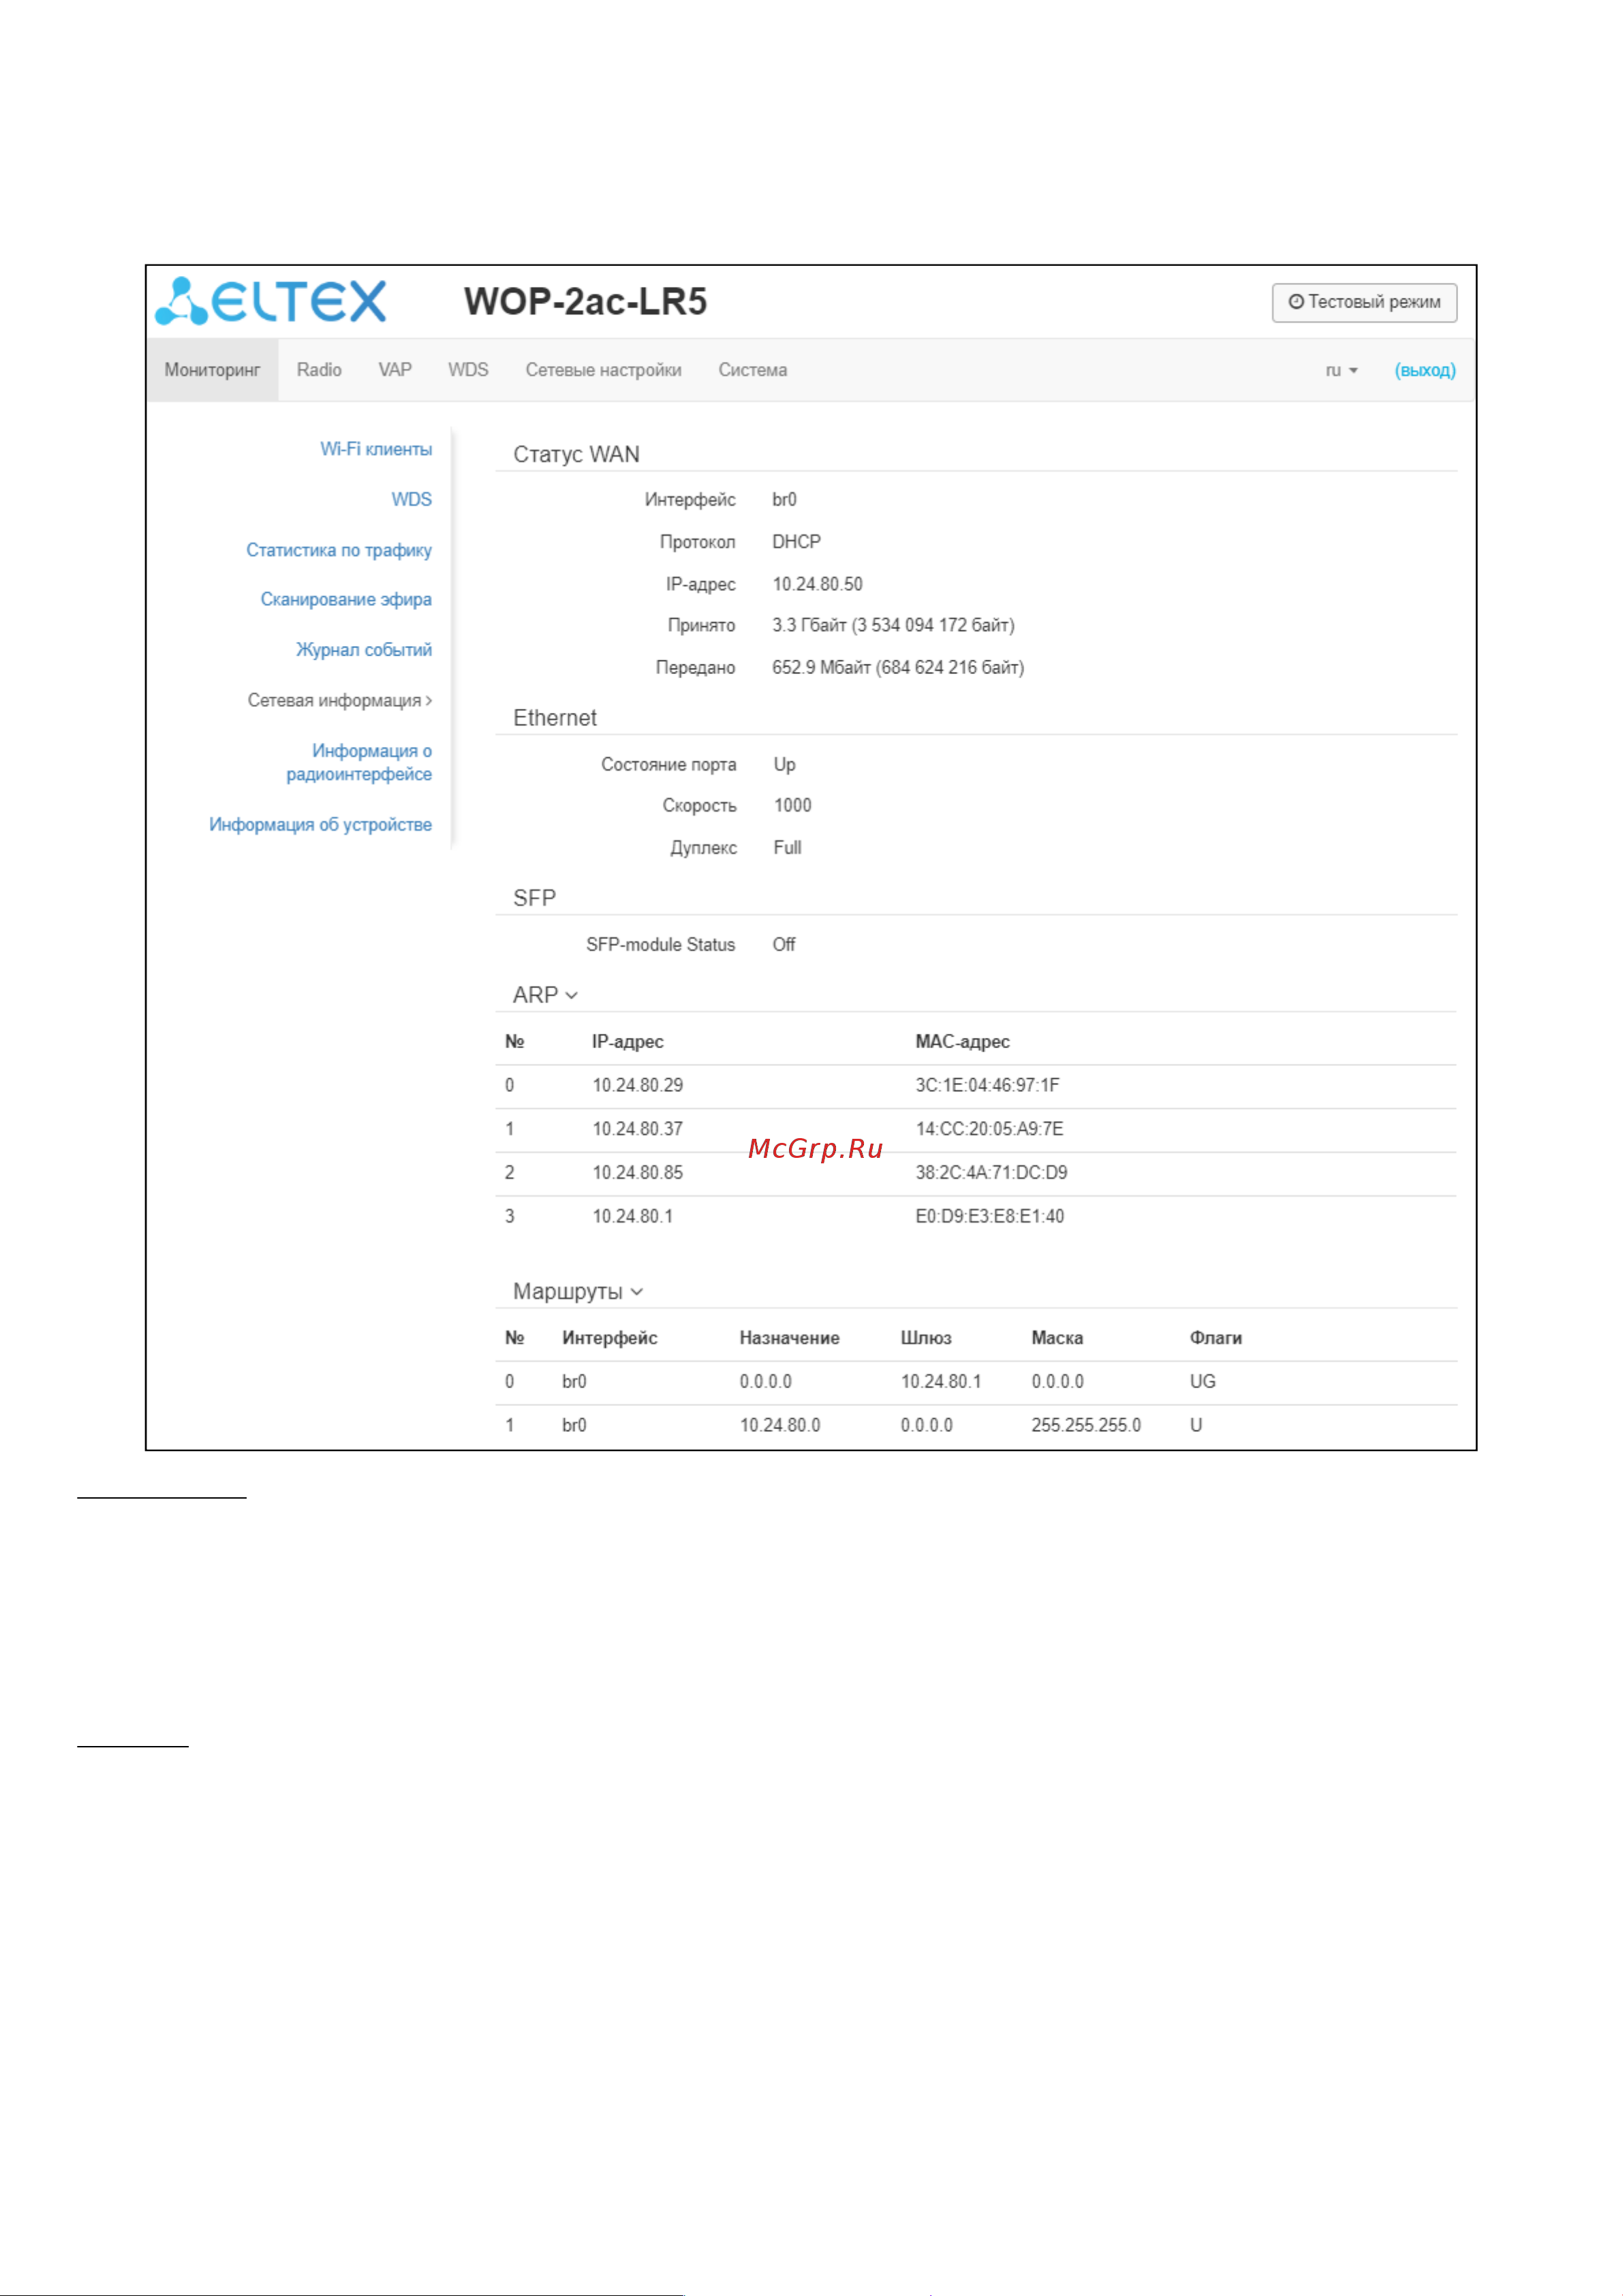1623x2296 pixels.
Task: Open the ru language dropdown
Action: [1341, 370]
